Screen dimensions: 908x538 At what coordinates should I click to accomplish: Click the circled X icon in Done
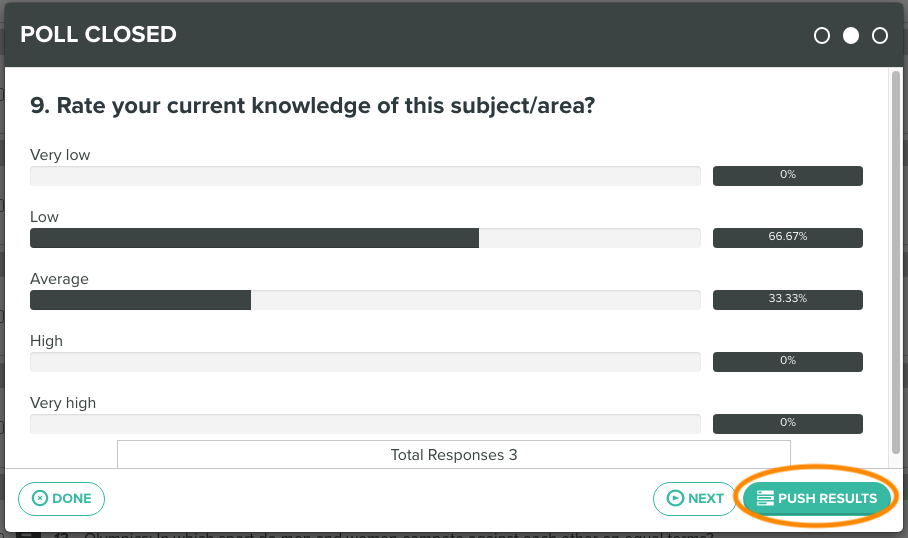[x=40, y=498]
